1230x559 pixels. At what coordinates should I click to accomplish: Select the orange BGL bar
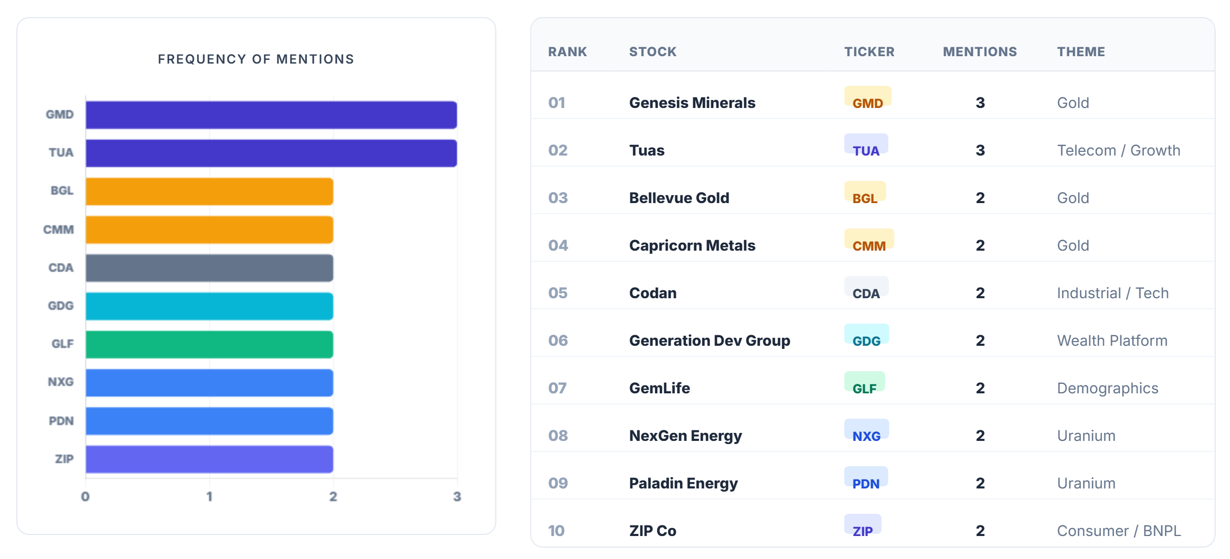[209, 191]
